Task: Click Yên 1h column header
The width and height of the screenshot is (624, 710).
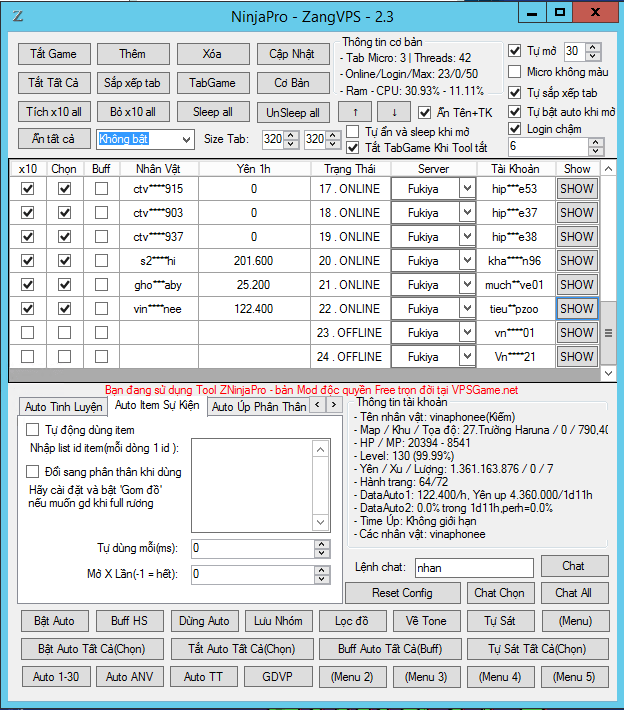Action: [x=254, y=169]
